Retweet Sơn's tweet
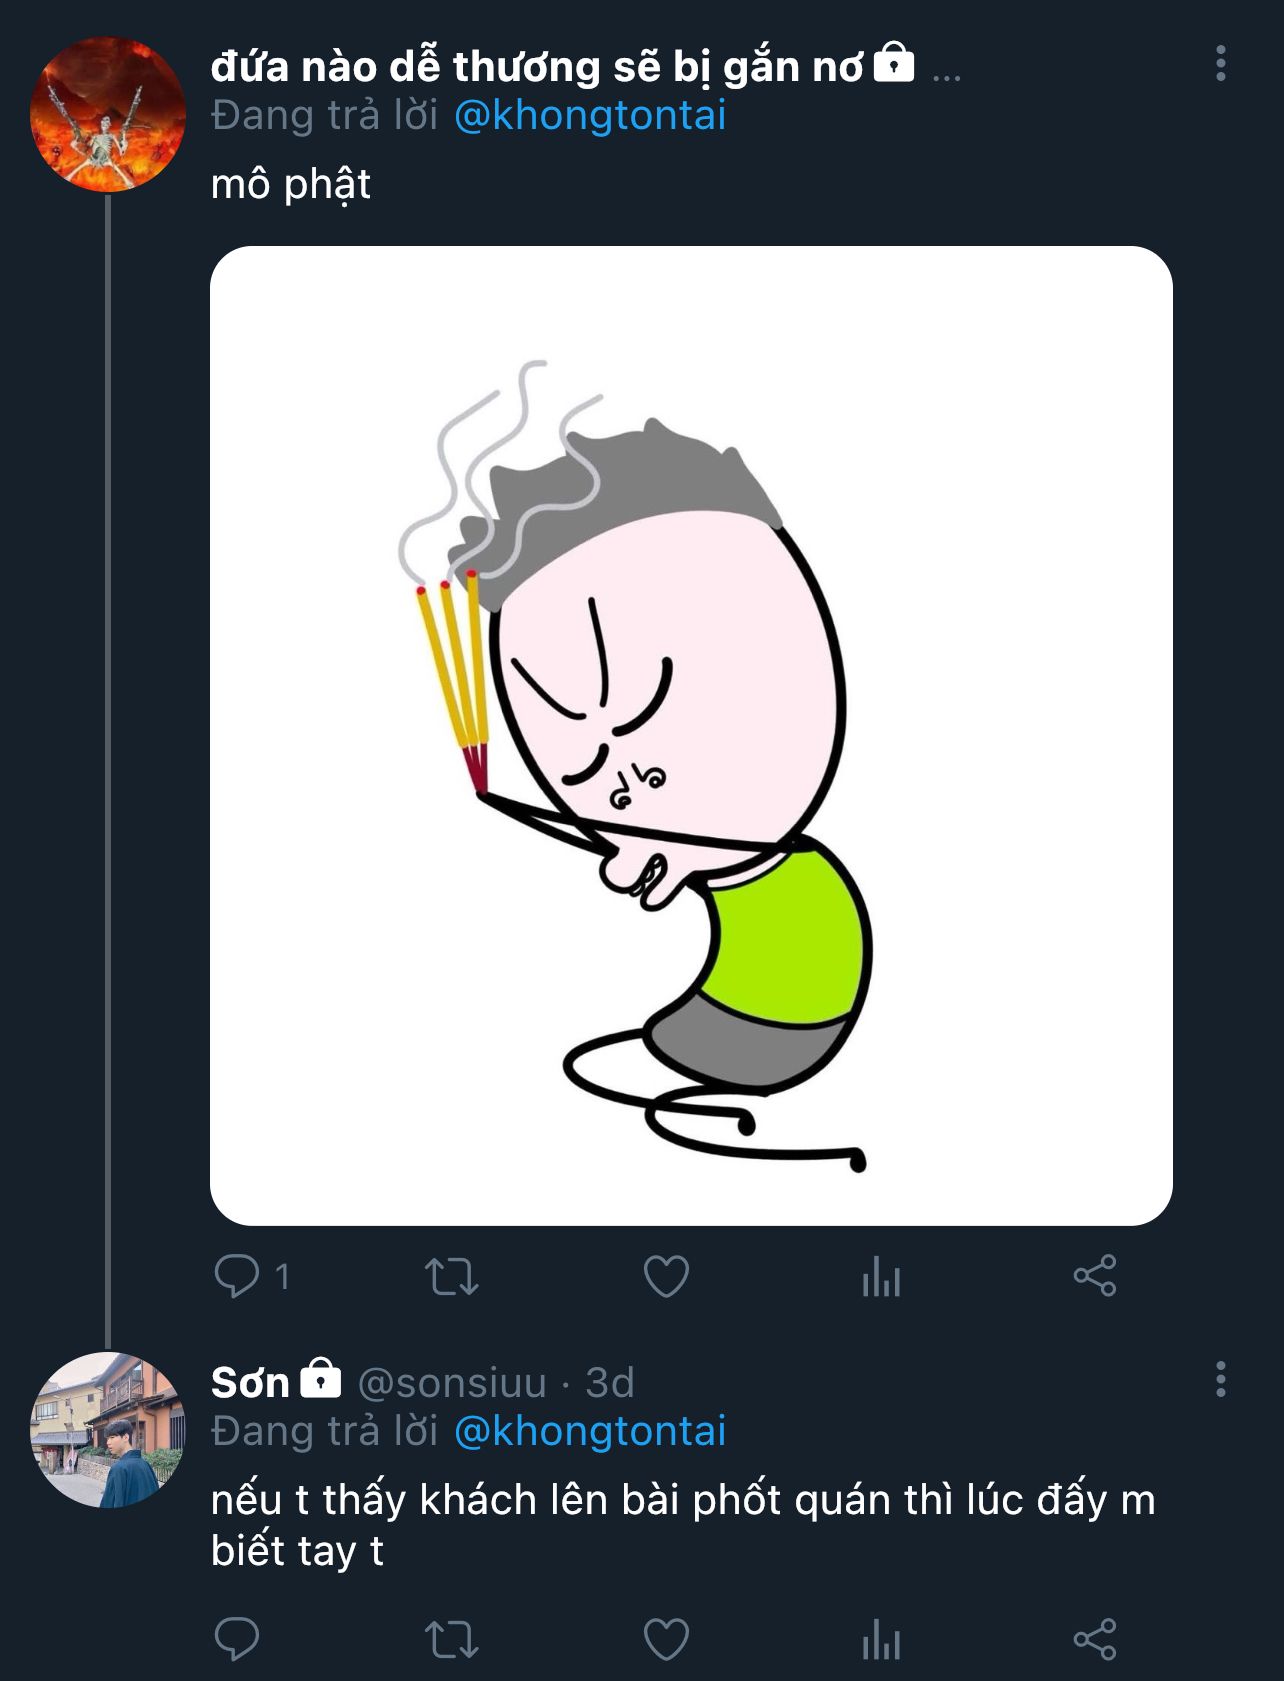Viewport: 1284px width, 1681px height. (x=452, y=1640)
